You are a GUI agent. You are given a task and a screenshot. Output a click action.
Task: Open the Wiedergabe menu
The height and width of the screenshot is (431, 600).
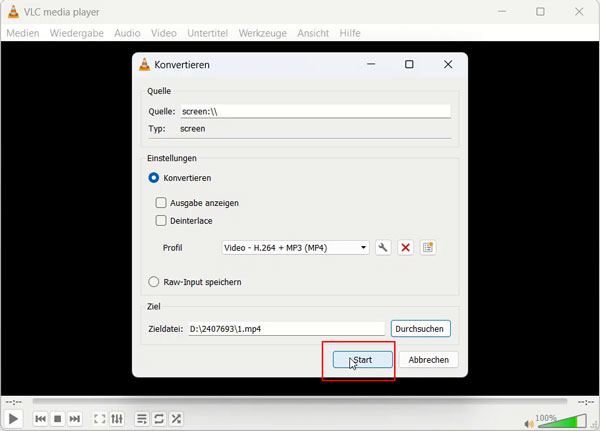point(77,33)
